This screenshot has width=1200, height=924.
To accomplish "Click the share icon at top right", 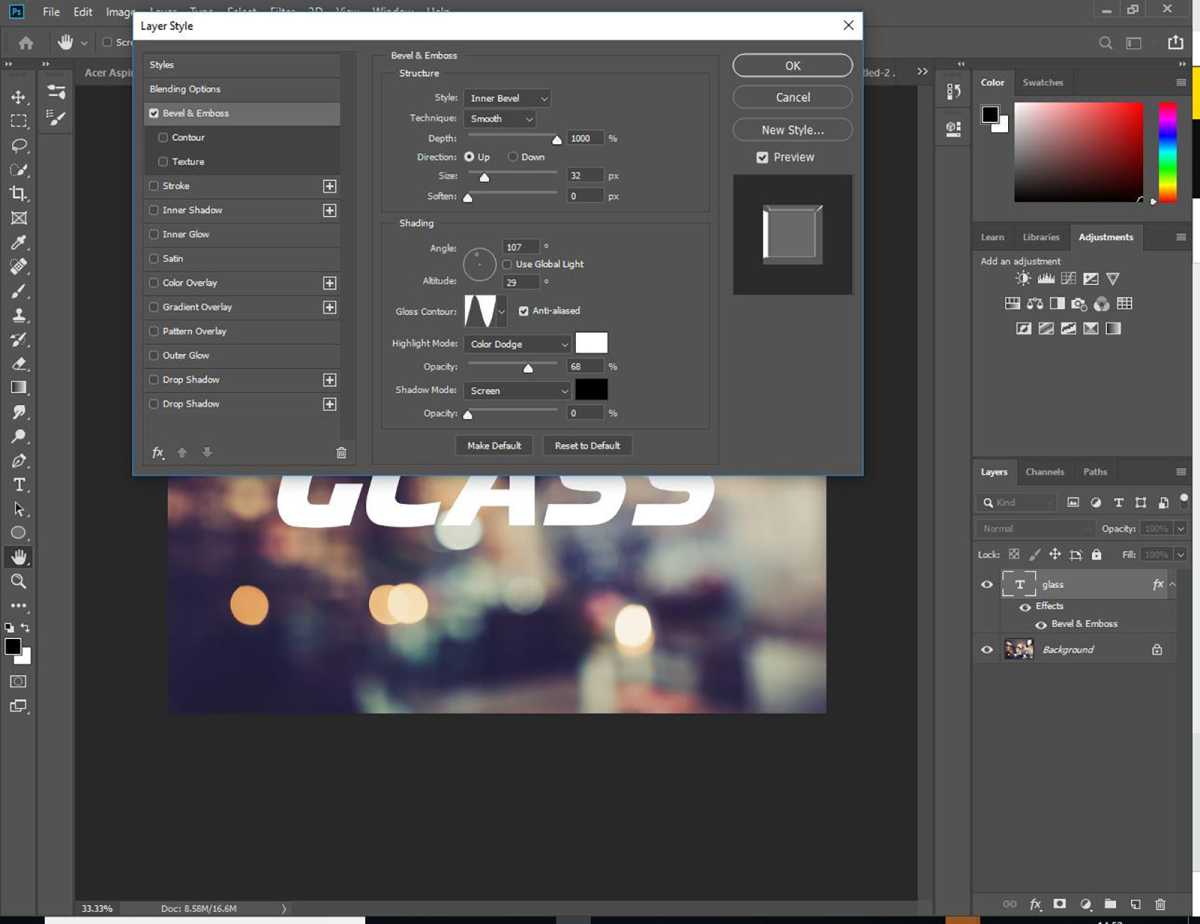I will (x=1175, y=43).
